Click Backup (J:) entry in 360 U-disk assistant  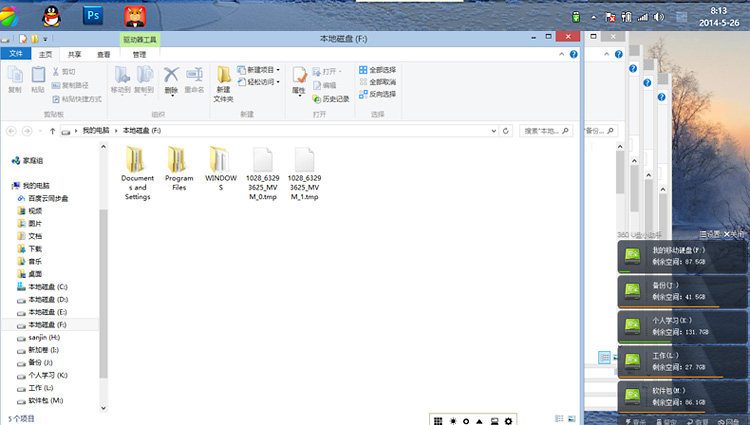pyautogui.click(x=682, y=291)
